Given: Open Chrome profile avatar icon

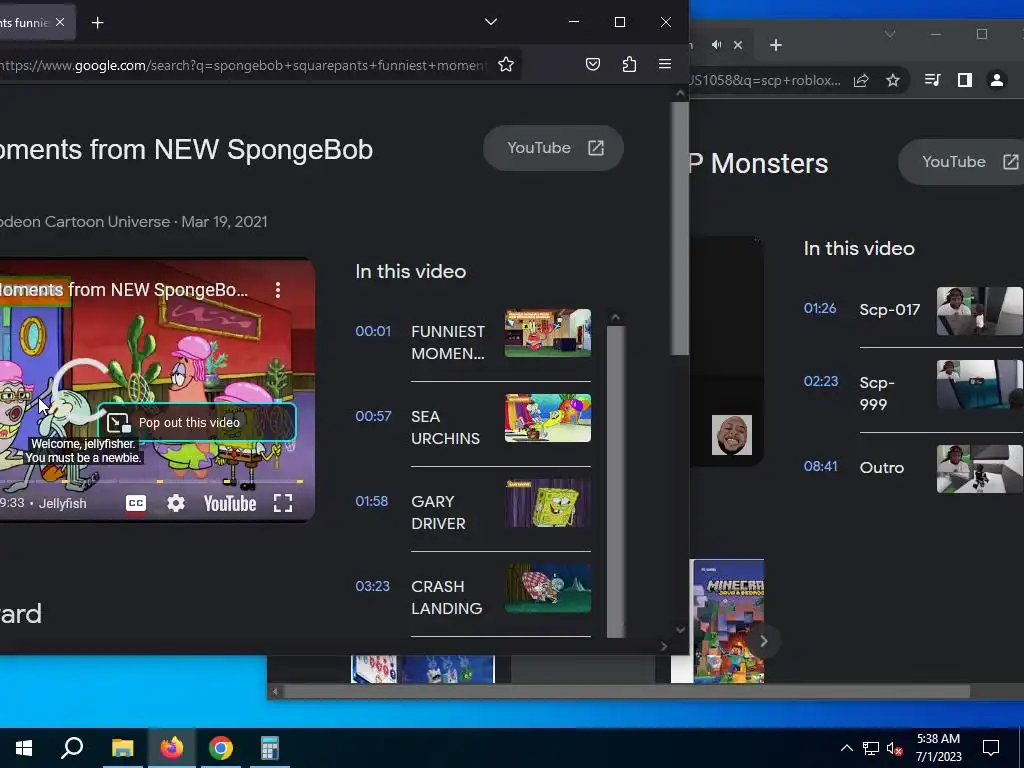Looking at the screenshot, I should tap(997, 80).
